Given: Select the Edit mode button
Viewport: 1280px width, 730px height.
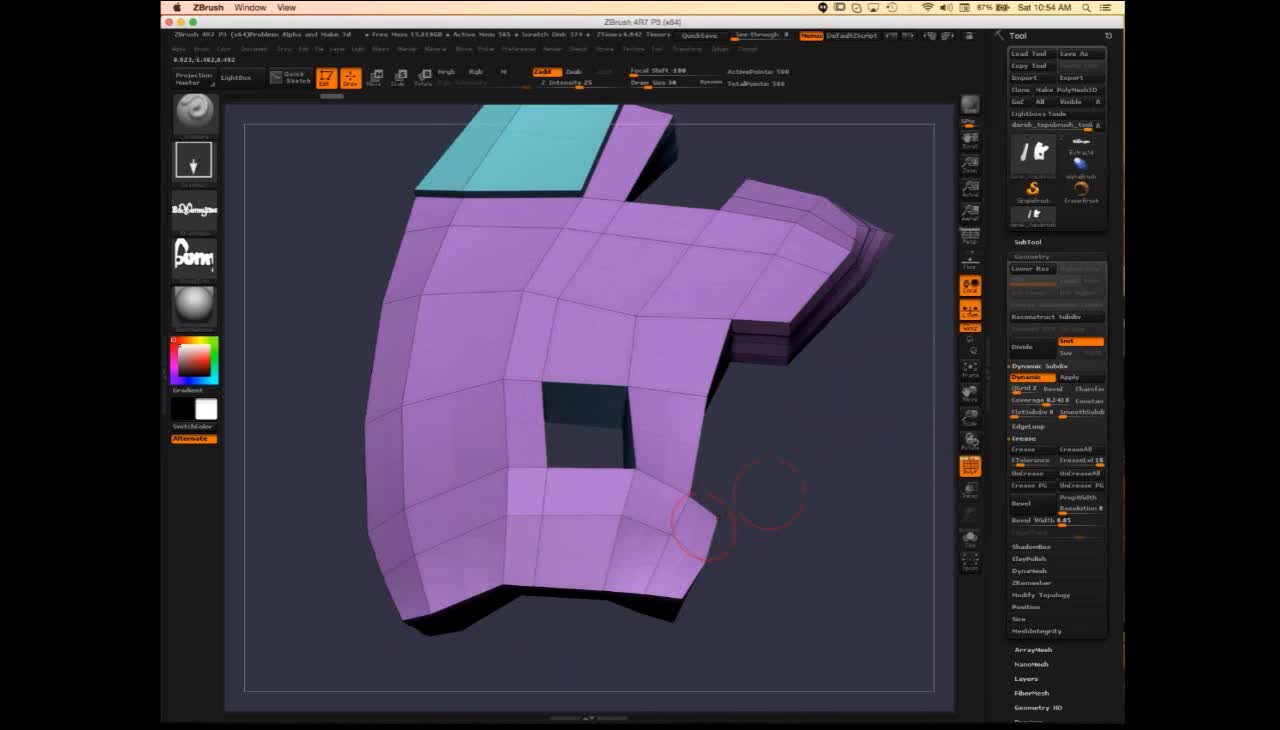Looking at the screenshot, I should tap(326, 78).
